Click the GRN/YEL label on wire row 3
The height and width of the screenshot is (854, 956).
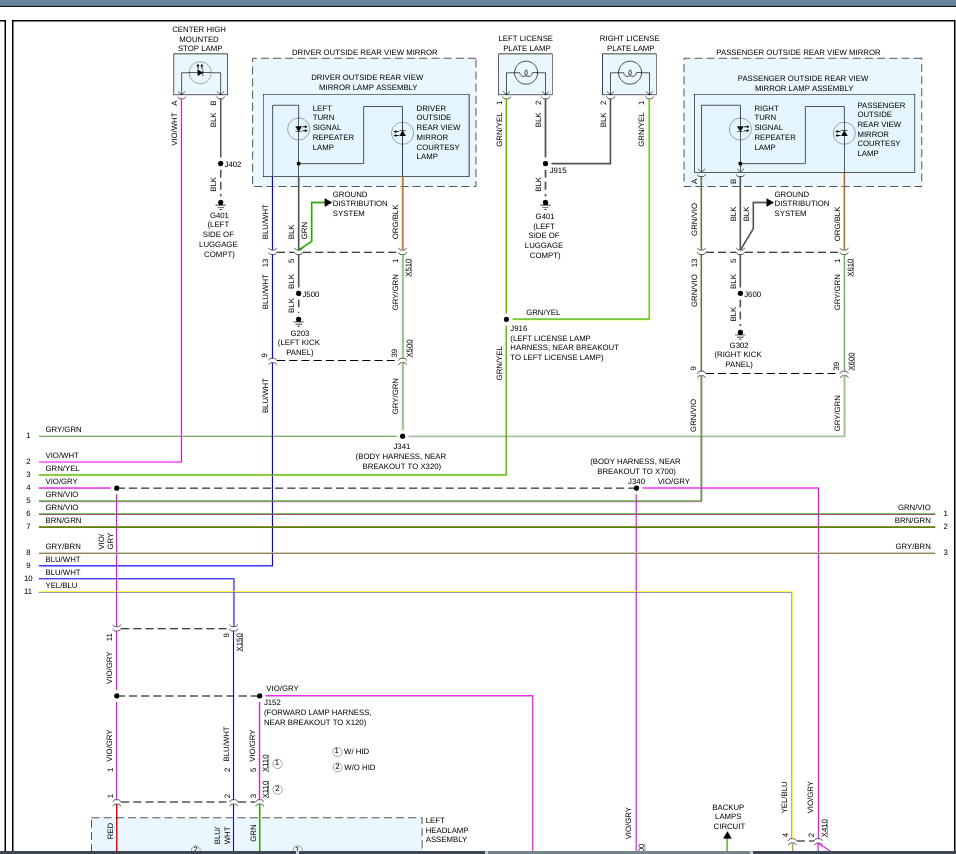(x=62, y=468)
